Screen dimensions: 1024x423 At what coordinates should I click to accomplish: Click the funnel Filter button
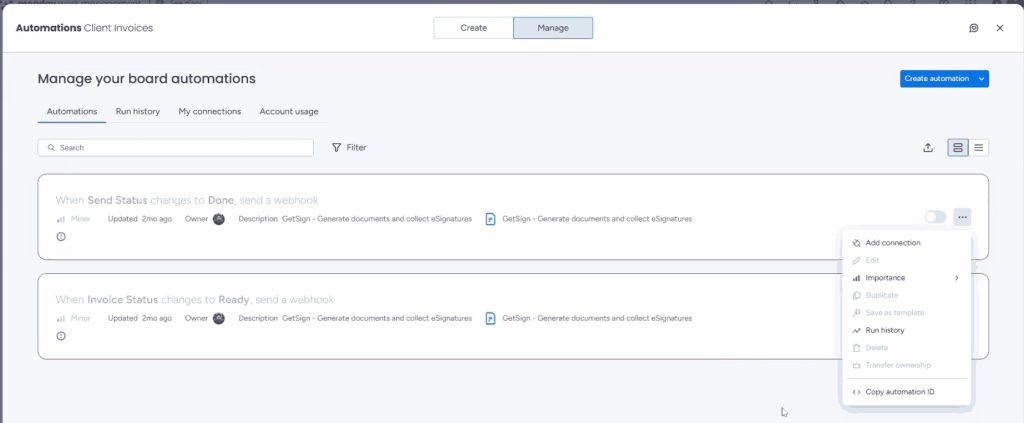click(x=349, y=148)
